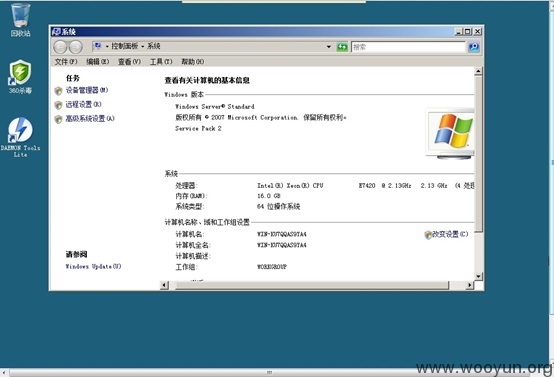This screenshot has width=554, height=377.
Task: Click the system window title bar icon
Action: click(x=56, y=32)
